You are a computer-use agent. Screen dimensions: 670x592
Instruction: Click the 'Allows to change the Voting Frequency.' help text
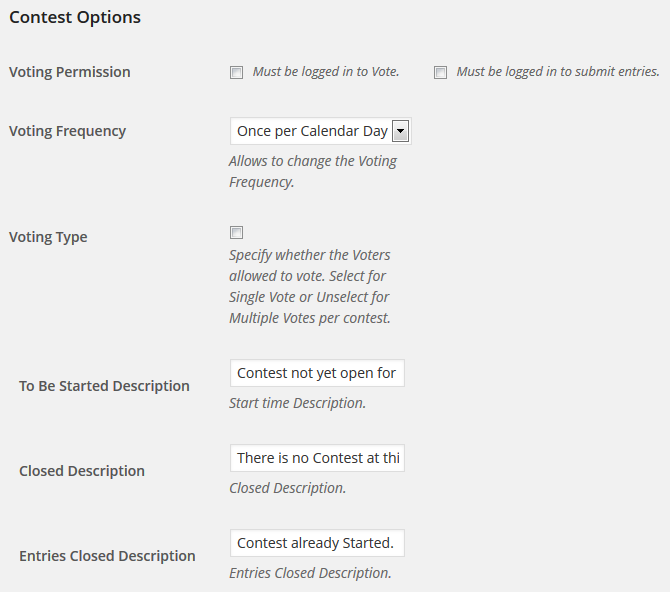point(313,171)
